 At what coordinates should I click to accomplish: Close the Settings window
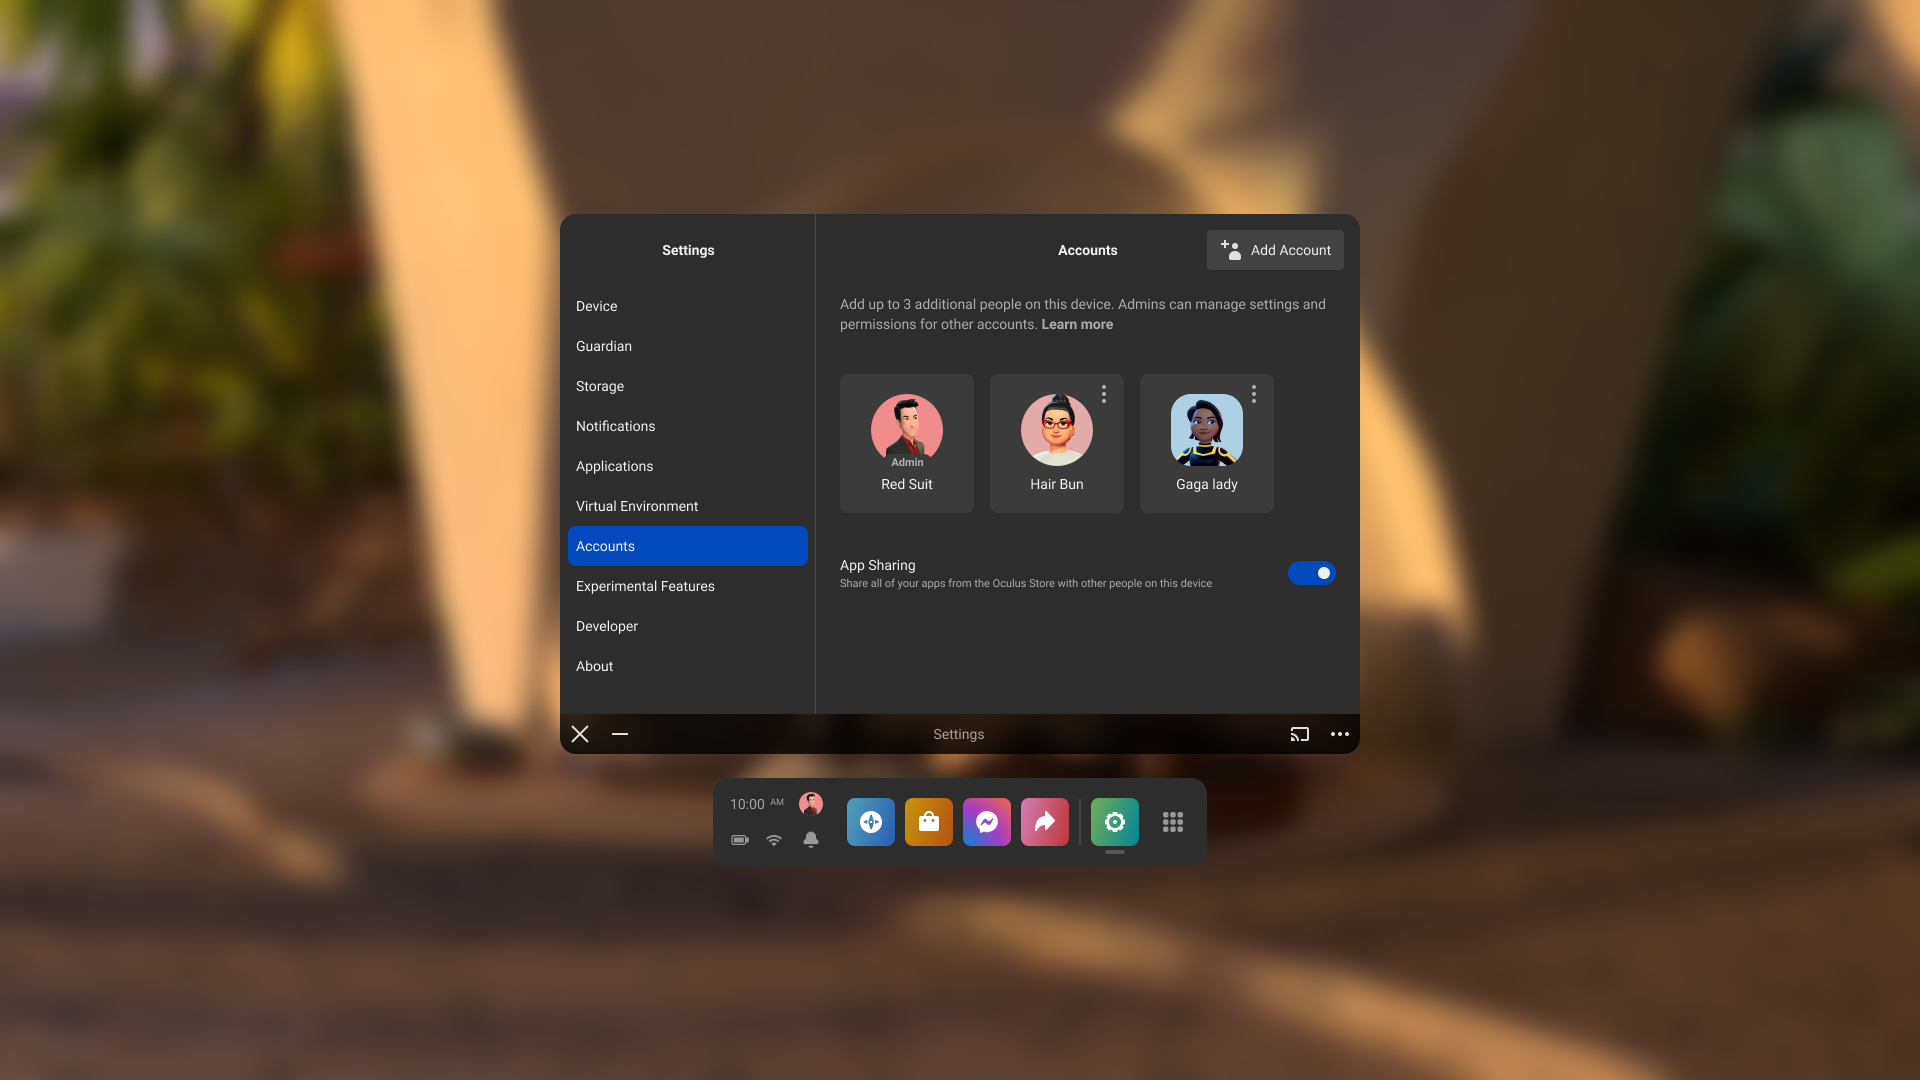[x=580, y=734]
